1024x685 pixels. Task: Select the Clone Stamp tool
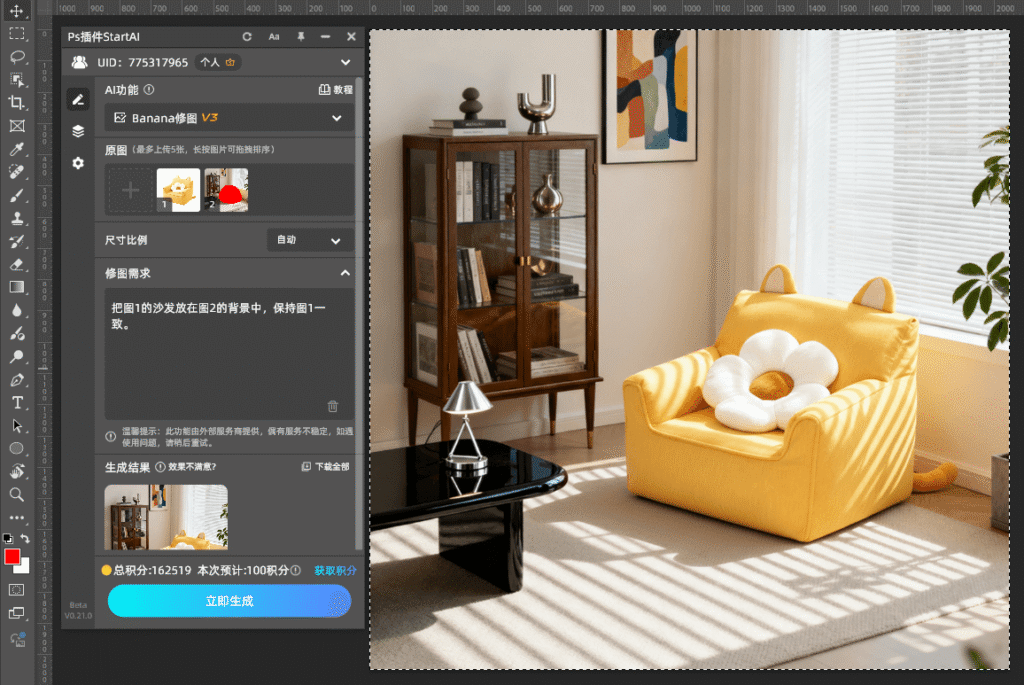pos(17,219)
